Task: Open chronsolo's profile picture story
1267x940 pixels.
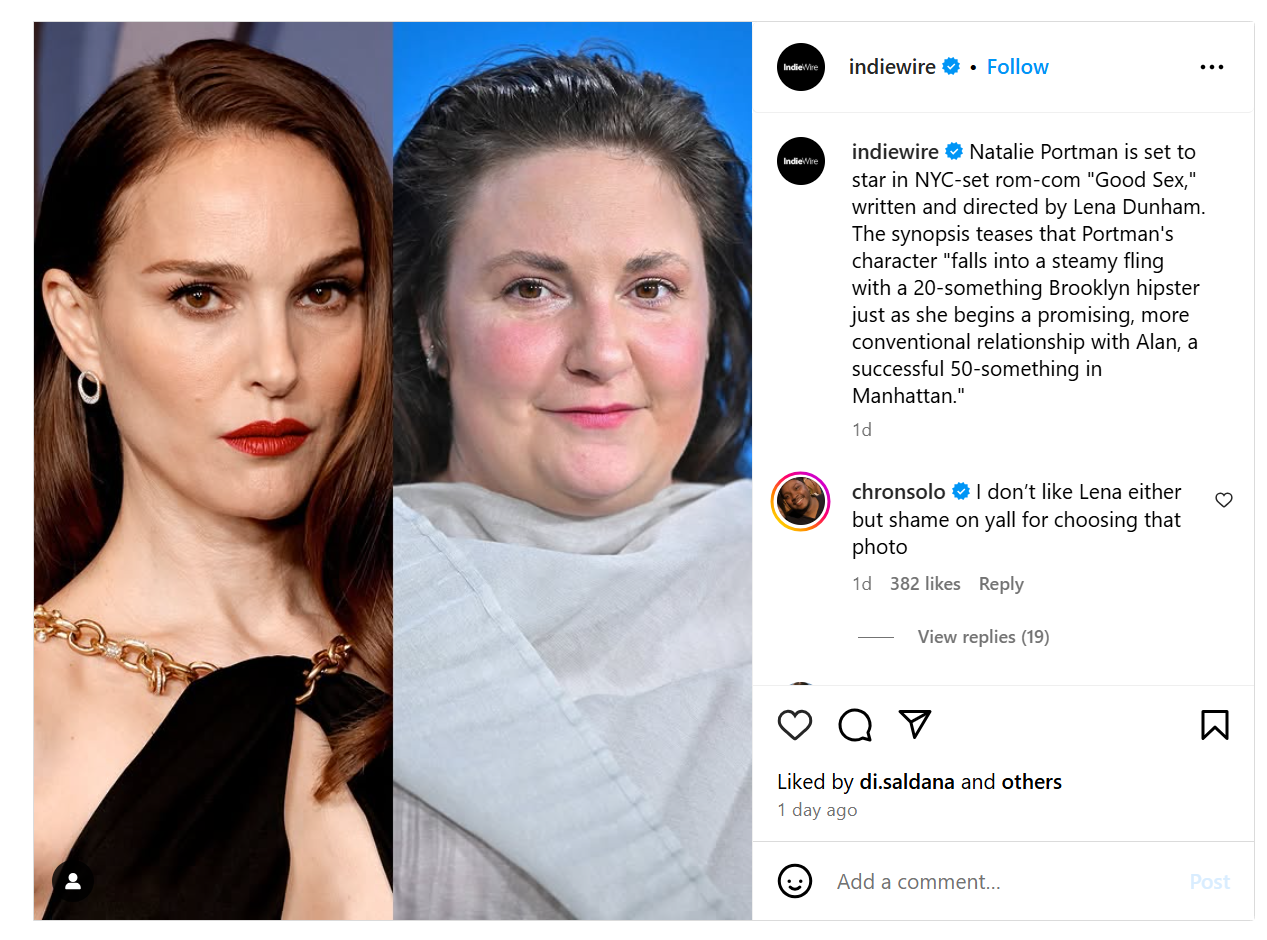Action: tap(801, 501)
